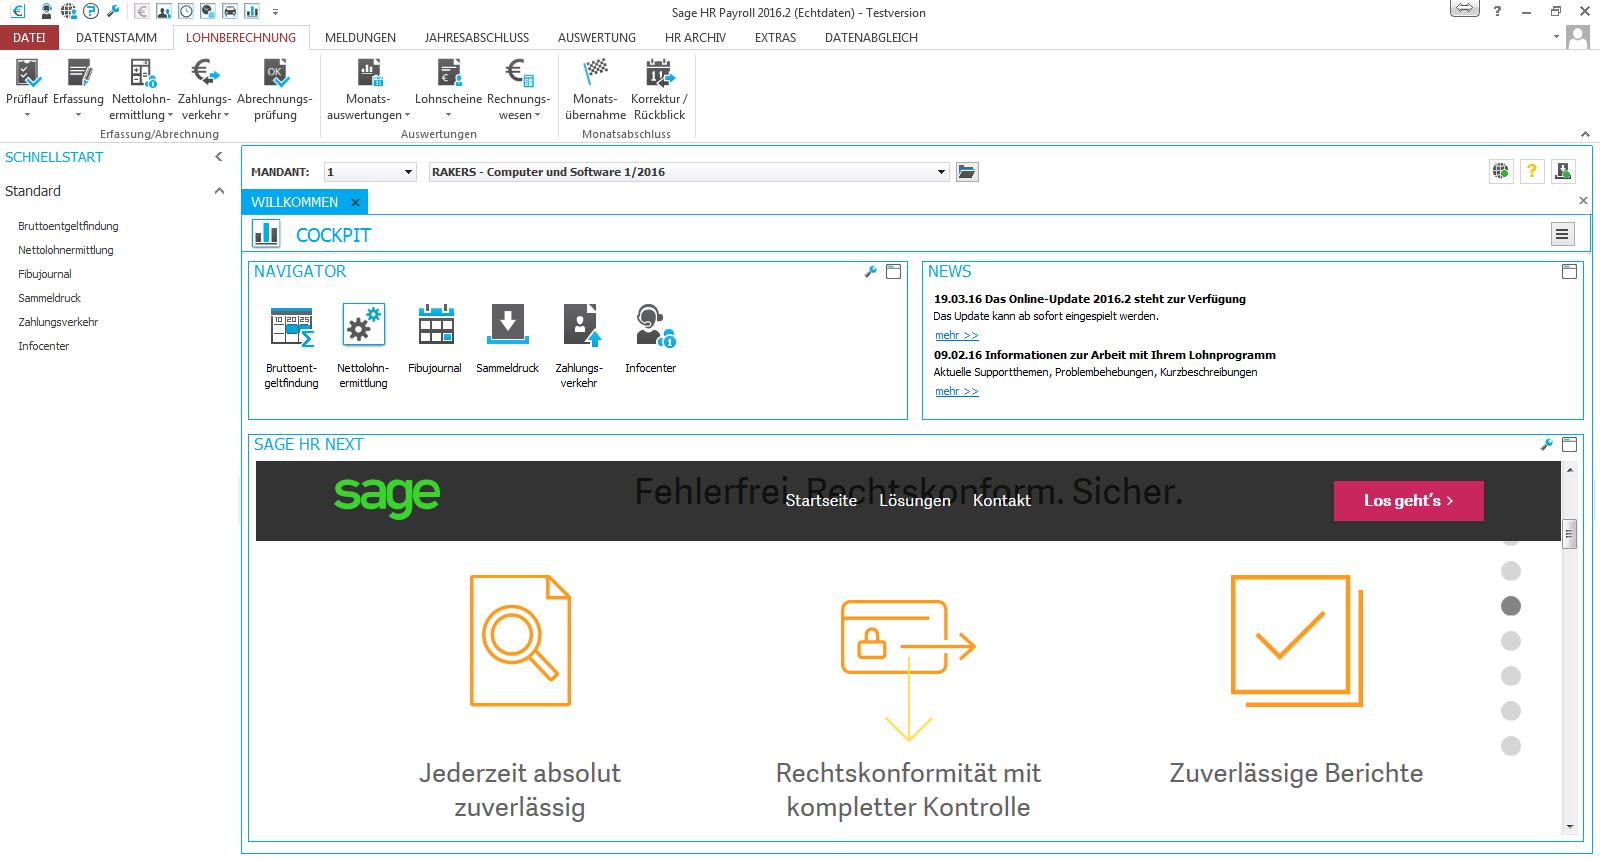Expand the Zahlungsverkehr ribbon dropdown arrow
The width and height of the screenshot is (1600, 860).
(x=226, y=116)
